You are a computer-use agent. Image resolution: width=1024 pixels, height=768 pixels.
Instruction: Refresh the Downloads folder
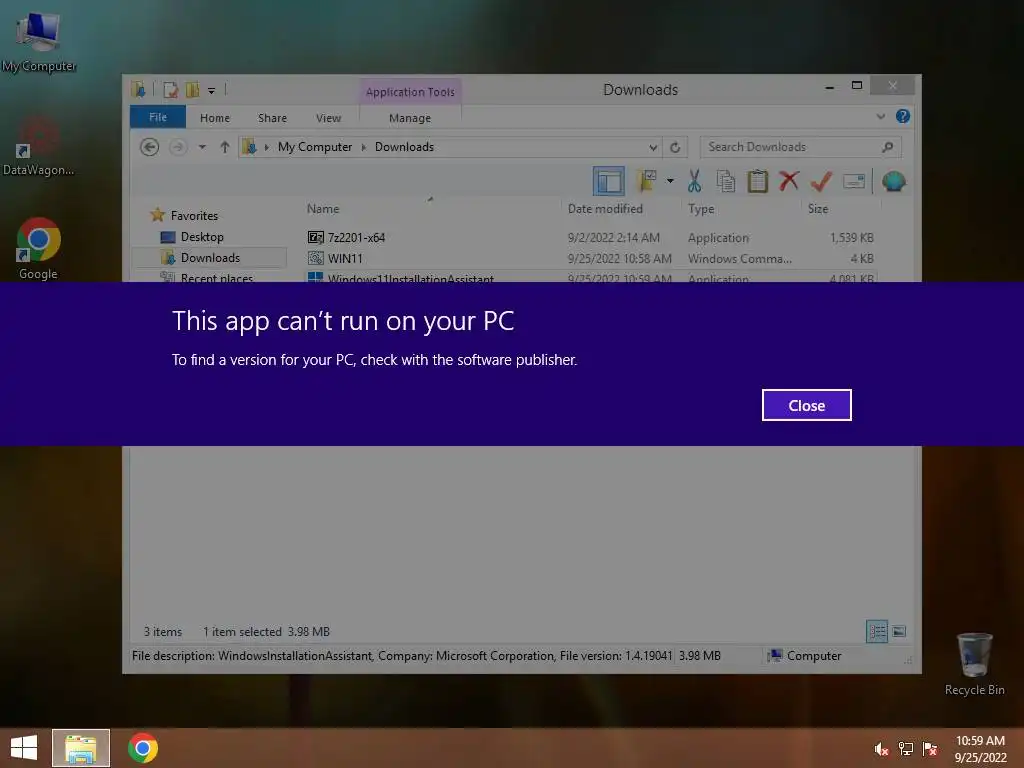click(x=675, y=148)
